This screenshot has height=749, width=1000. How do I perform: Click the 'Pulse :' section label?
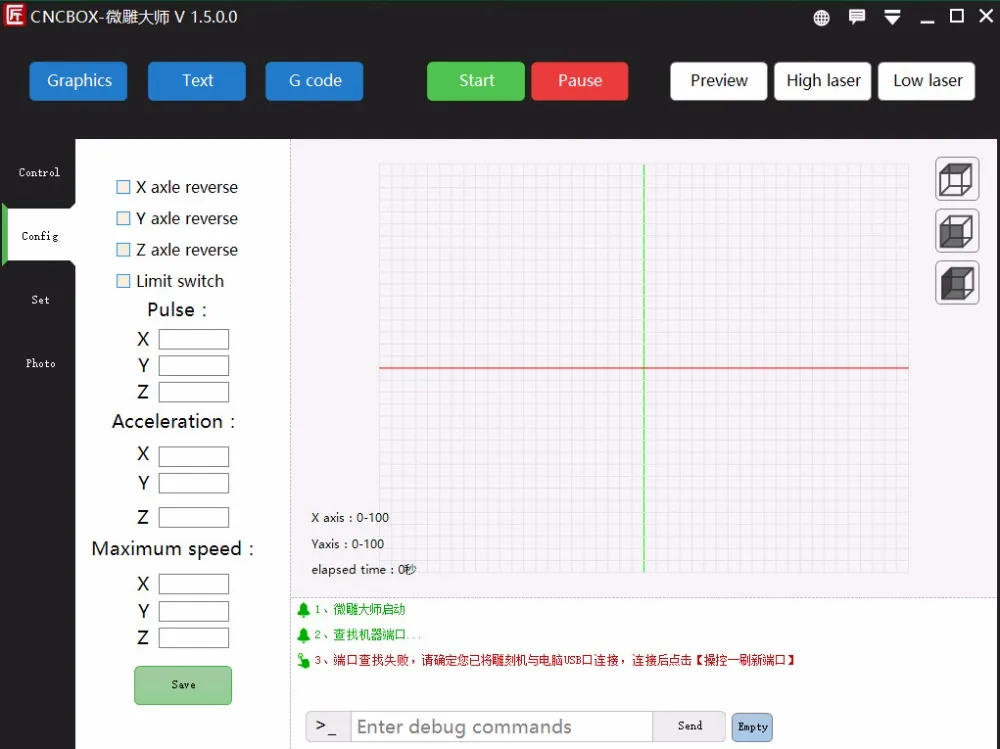(177, 310)
